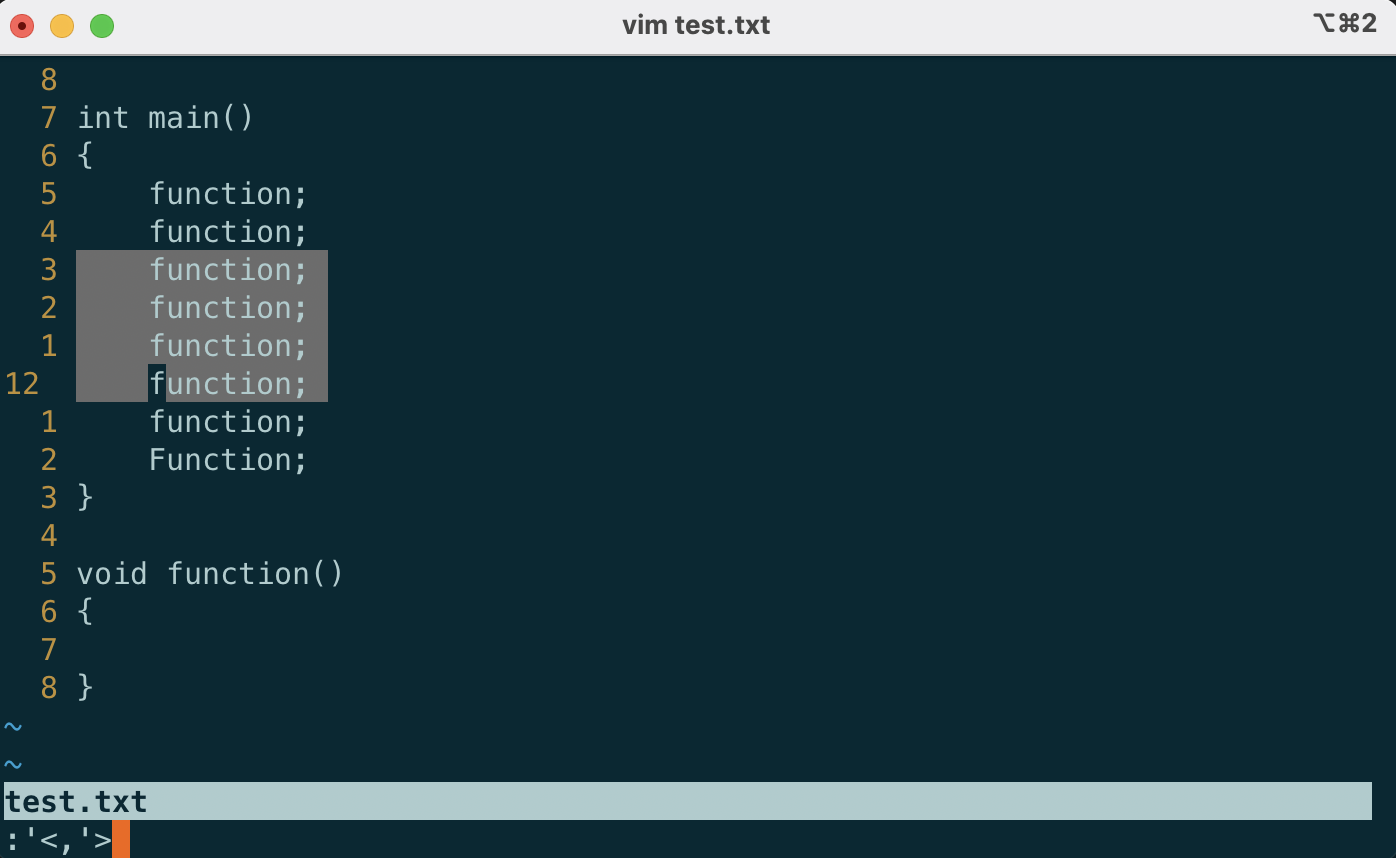This screenshot has height=858, width=1396.
Task: Click the :'<,'> command-line range text
Action: coord(58,839)
